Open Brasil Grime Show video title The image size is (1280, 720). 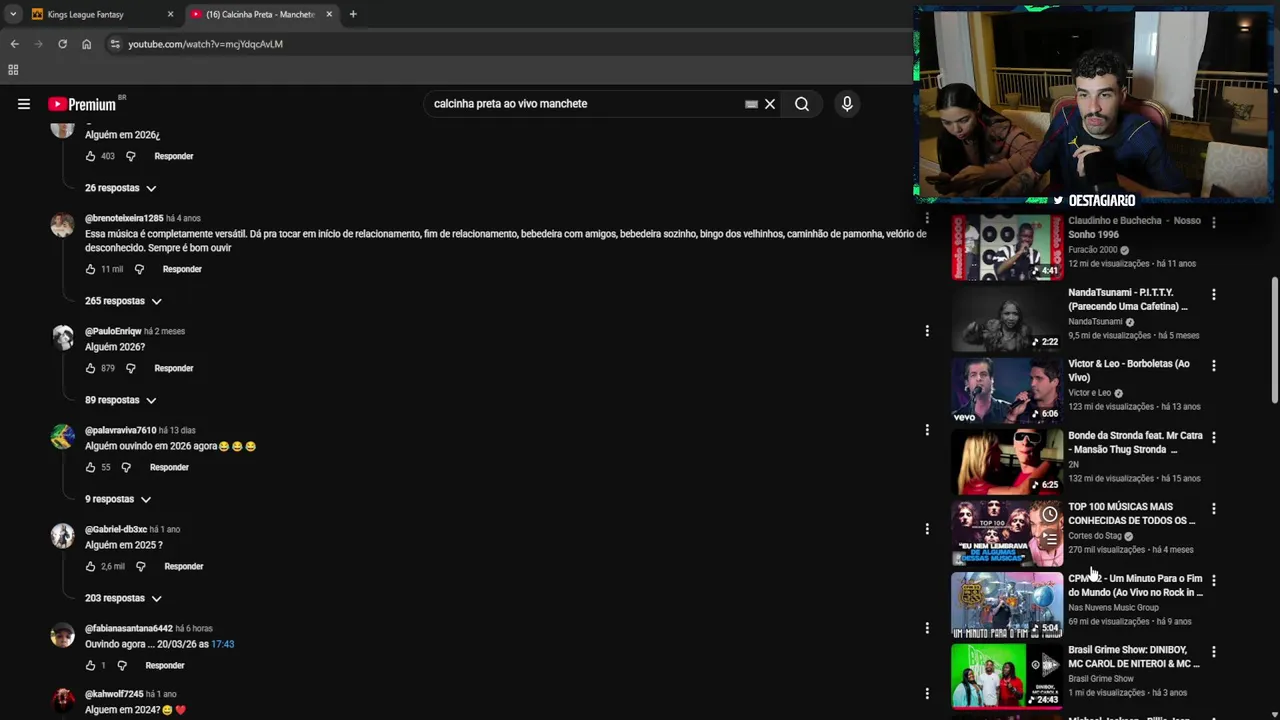1134,657
